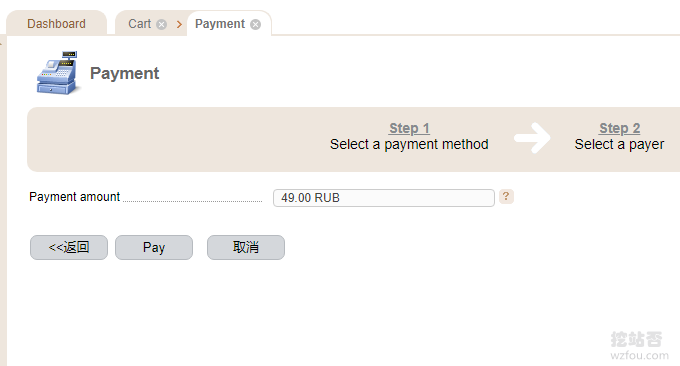This screenshot has width=680, height=366.
Task: Focus the 49.00 RUB amount field
Action: [384, 198]
